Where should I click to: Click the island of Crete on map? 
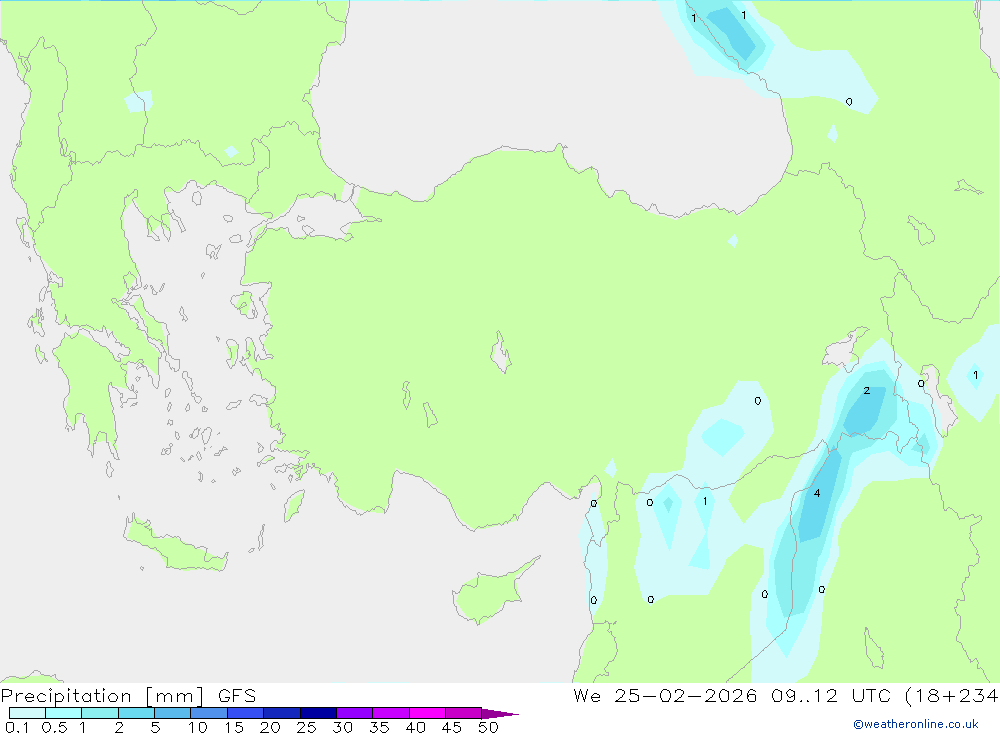click(x=175, y=544)
